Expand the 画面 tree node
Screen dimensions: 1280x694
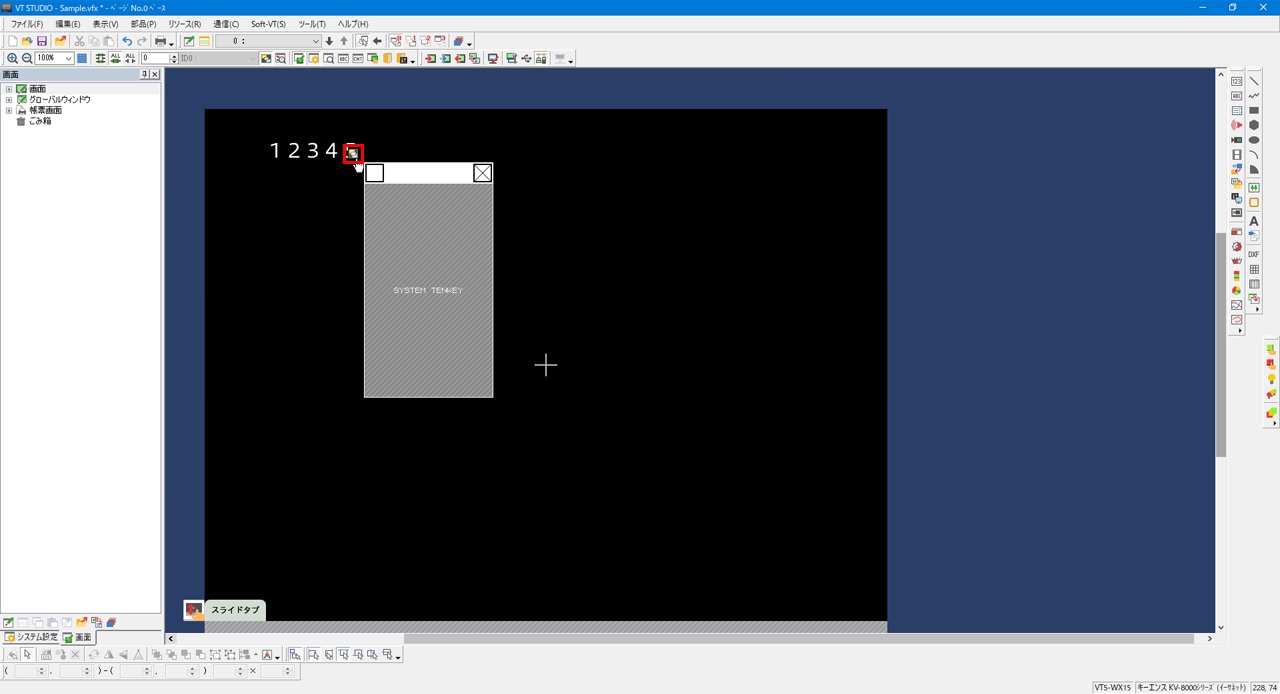(9, 89)
